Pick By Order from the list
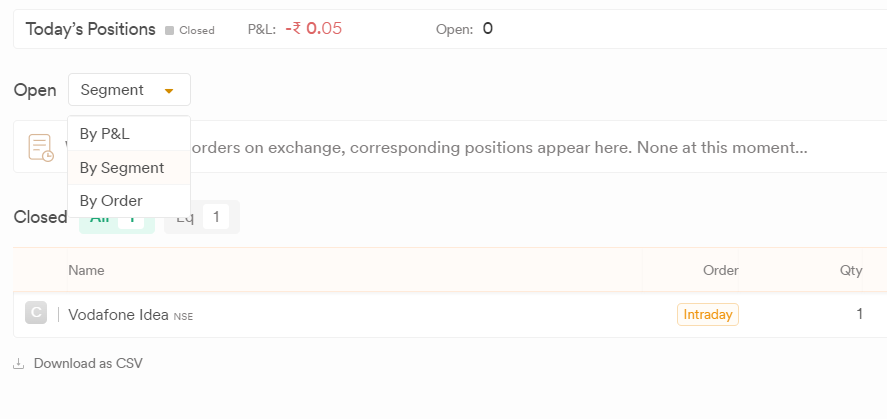The width and height of the screenshot is (887, 419). tap(129, 201)
